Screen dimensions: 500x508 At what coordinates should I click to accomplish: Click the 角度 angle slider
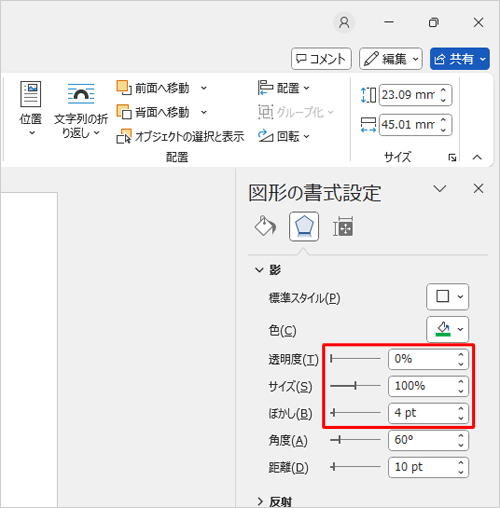[x=355, y=440]
